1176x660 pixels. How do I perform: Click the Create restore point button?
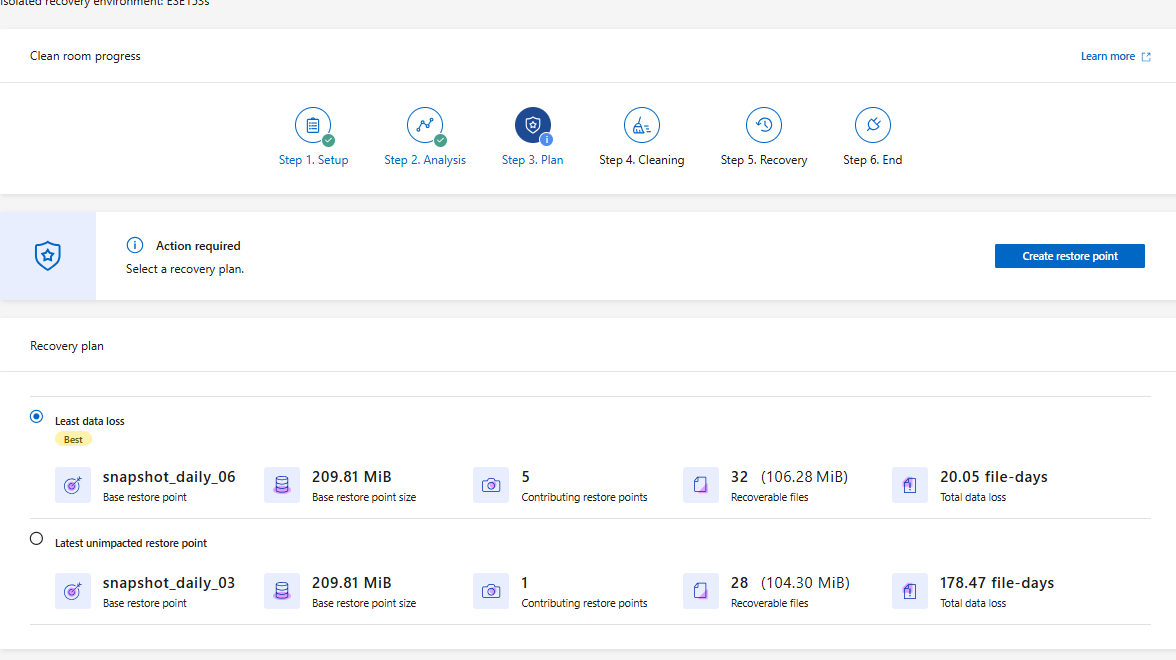click(x=1069, y=255)
